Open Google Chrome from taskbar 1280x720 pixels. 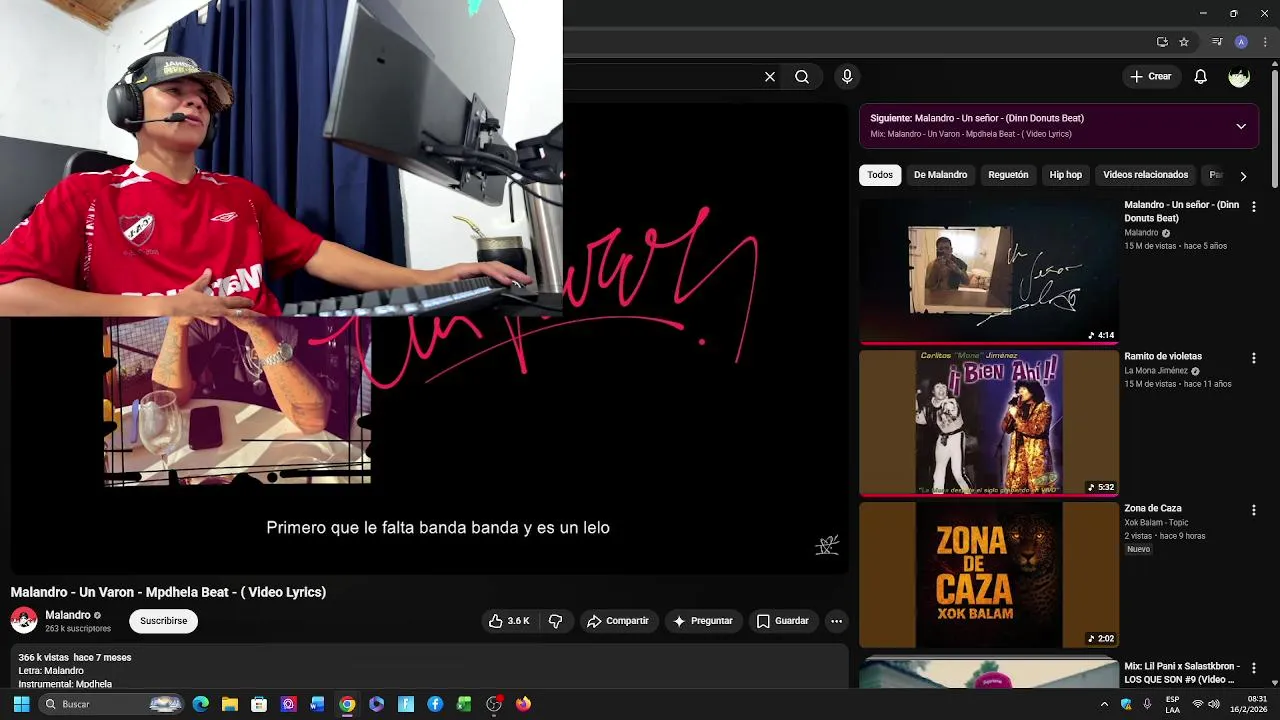(x=347, y=704)
